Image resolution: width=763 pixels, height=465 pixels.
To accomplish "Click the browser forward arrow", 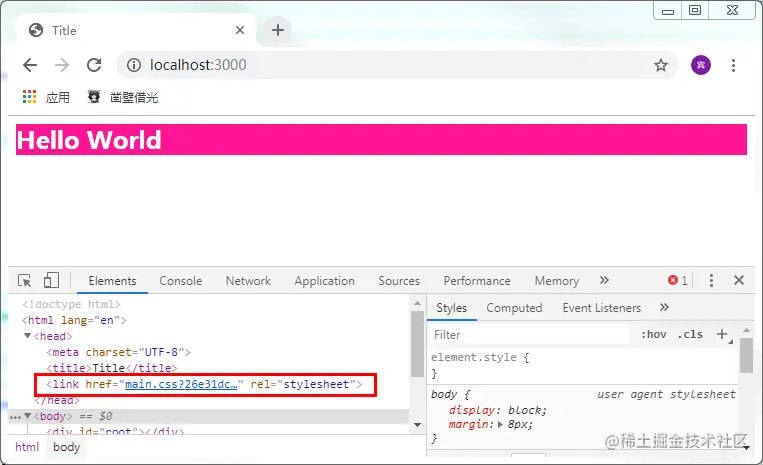I will (62, 65).
